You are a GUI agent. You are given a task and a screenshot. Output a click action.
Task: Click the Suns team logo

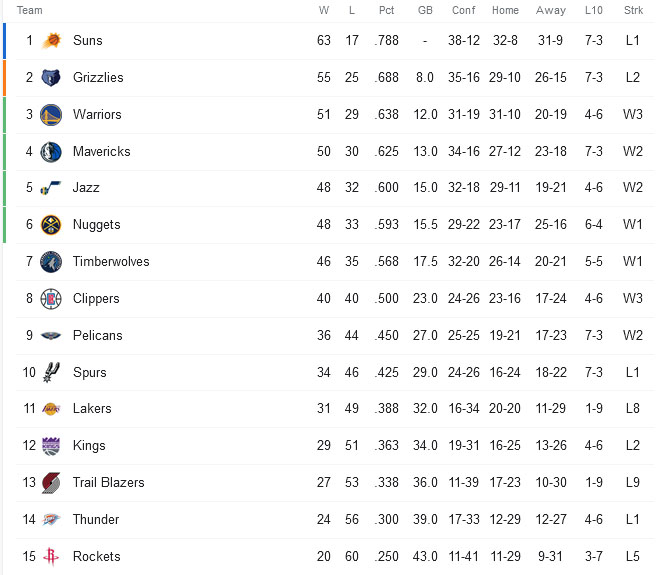(x=51, y=41)
